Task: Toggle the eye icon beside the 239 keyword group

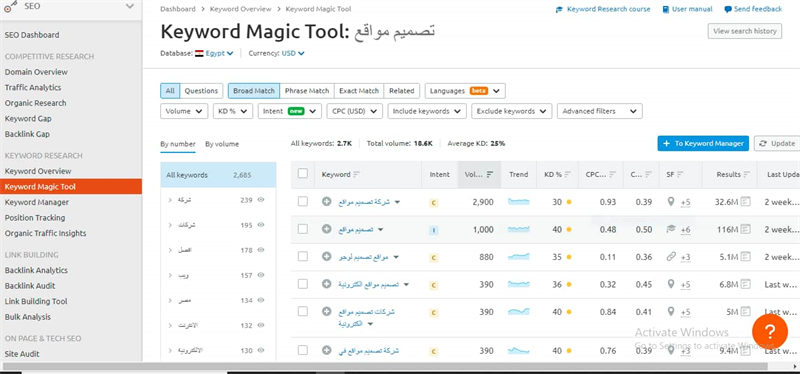Action: (261, 200)
